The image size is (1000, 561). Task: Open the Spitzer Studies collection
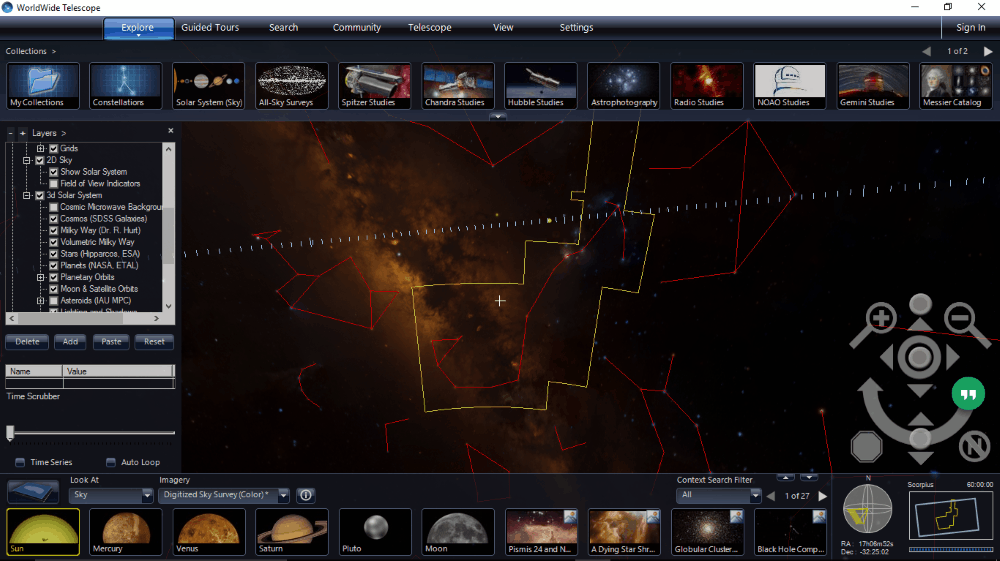click(374, 85)
